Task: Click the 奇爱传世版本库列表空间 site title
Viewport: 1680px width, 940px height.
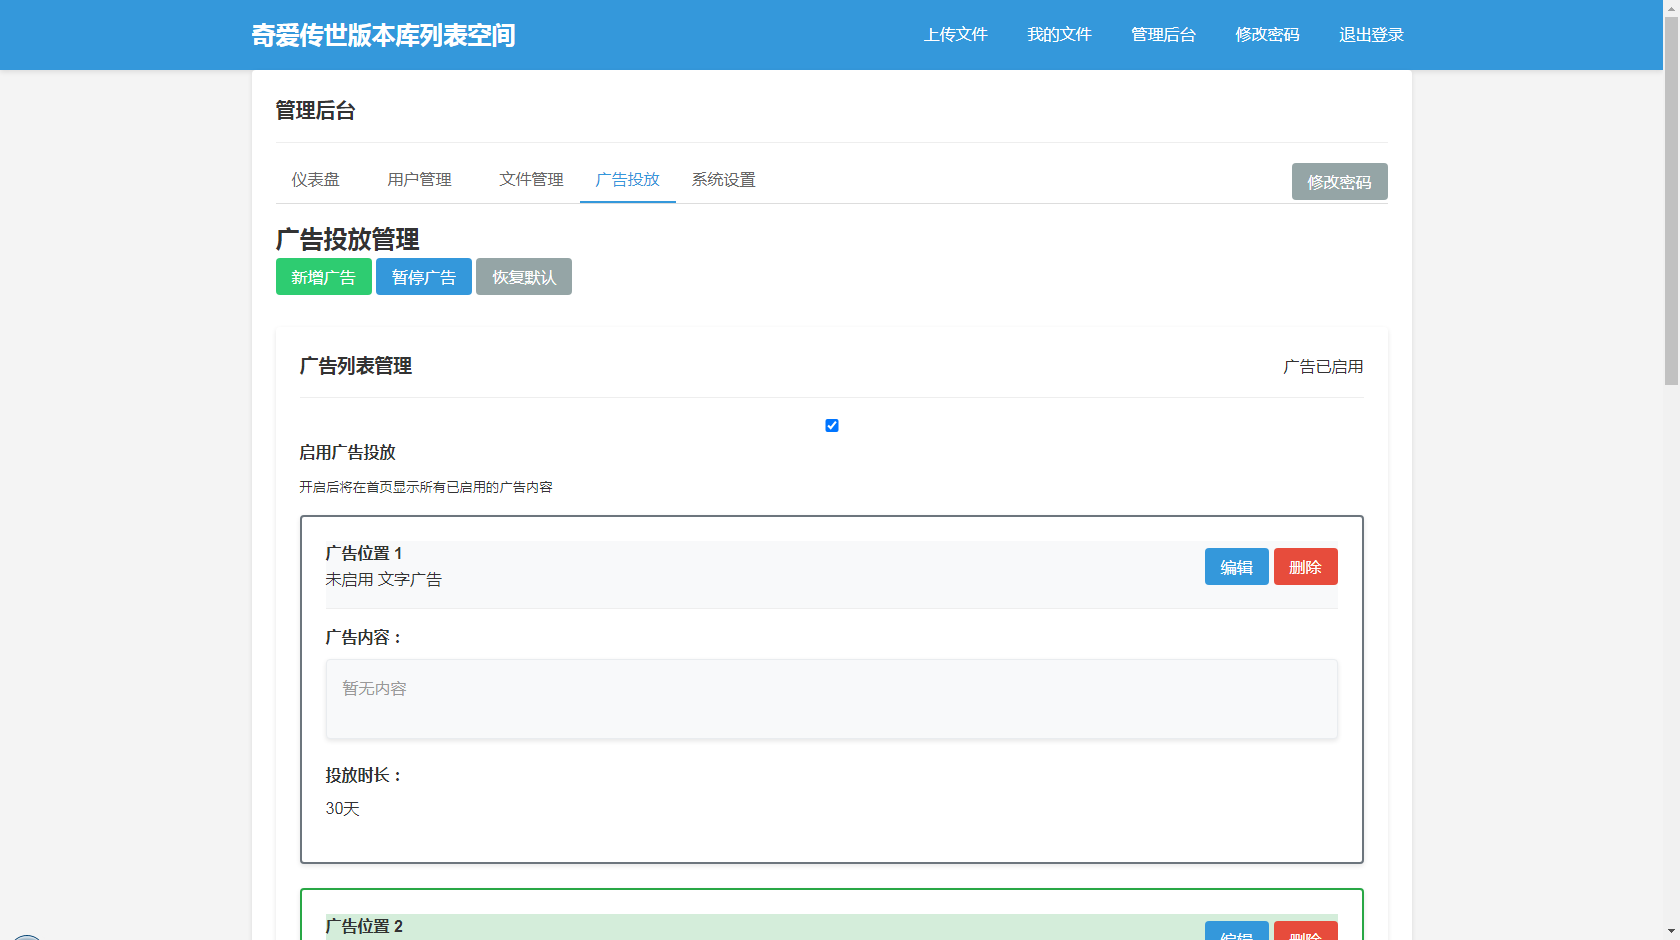Action: pyautogui.click(x=383, y=35)
